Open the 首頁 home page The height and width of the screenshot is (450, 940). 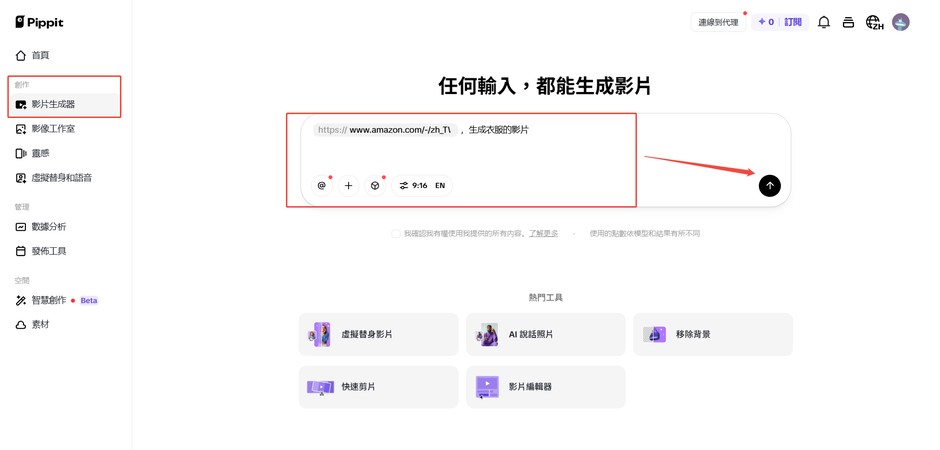click(x=65, y=55)
